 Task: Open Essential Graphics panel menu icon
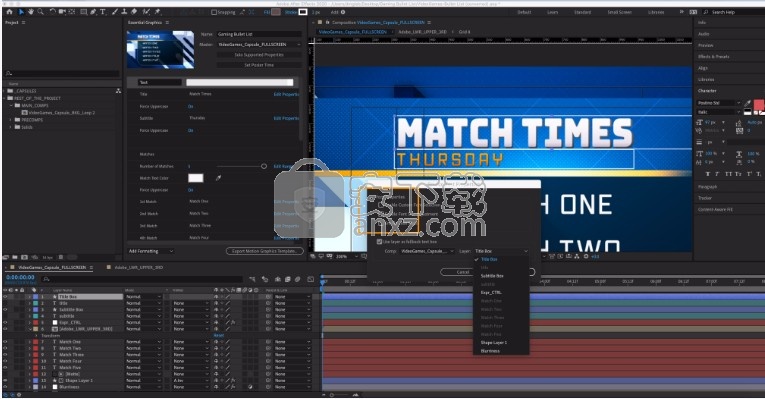(x=167, y=22)
